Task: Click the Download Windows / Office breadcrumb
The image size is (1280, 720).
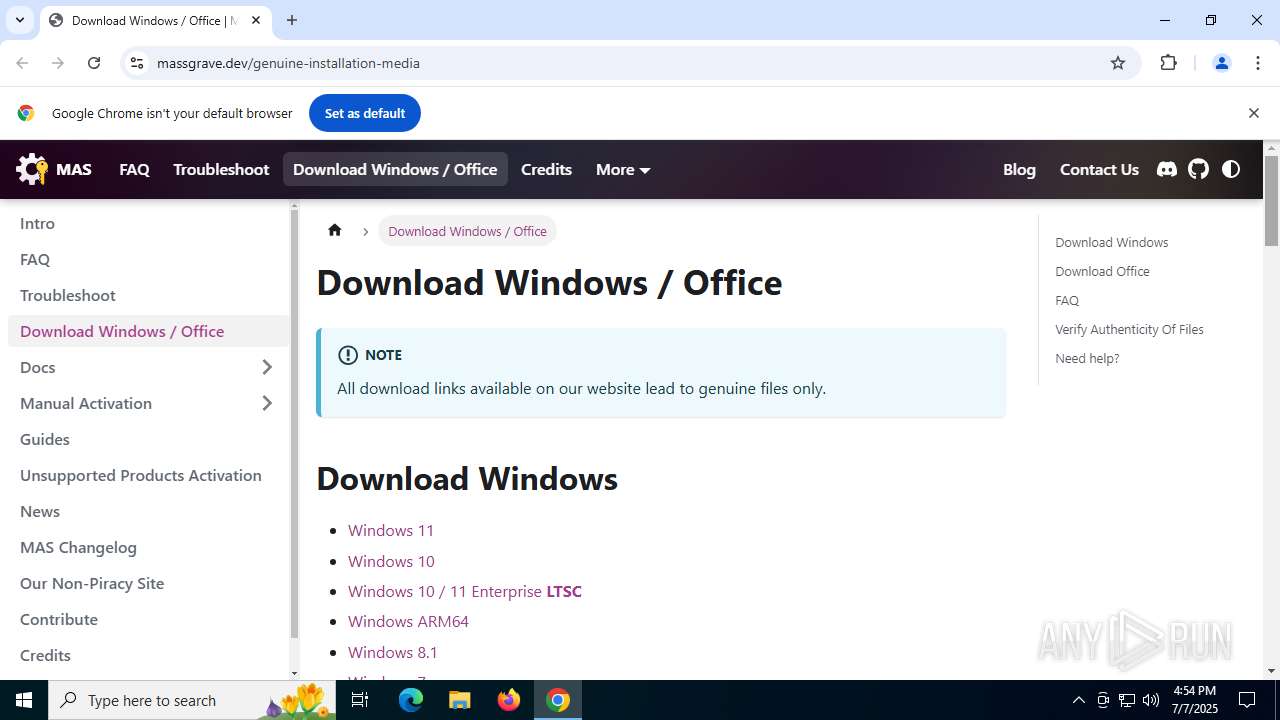Action: (x=467, y=231)
